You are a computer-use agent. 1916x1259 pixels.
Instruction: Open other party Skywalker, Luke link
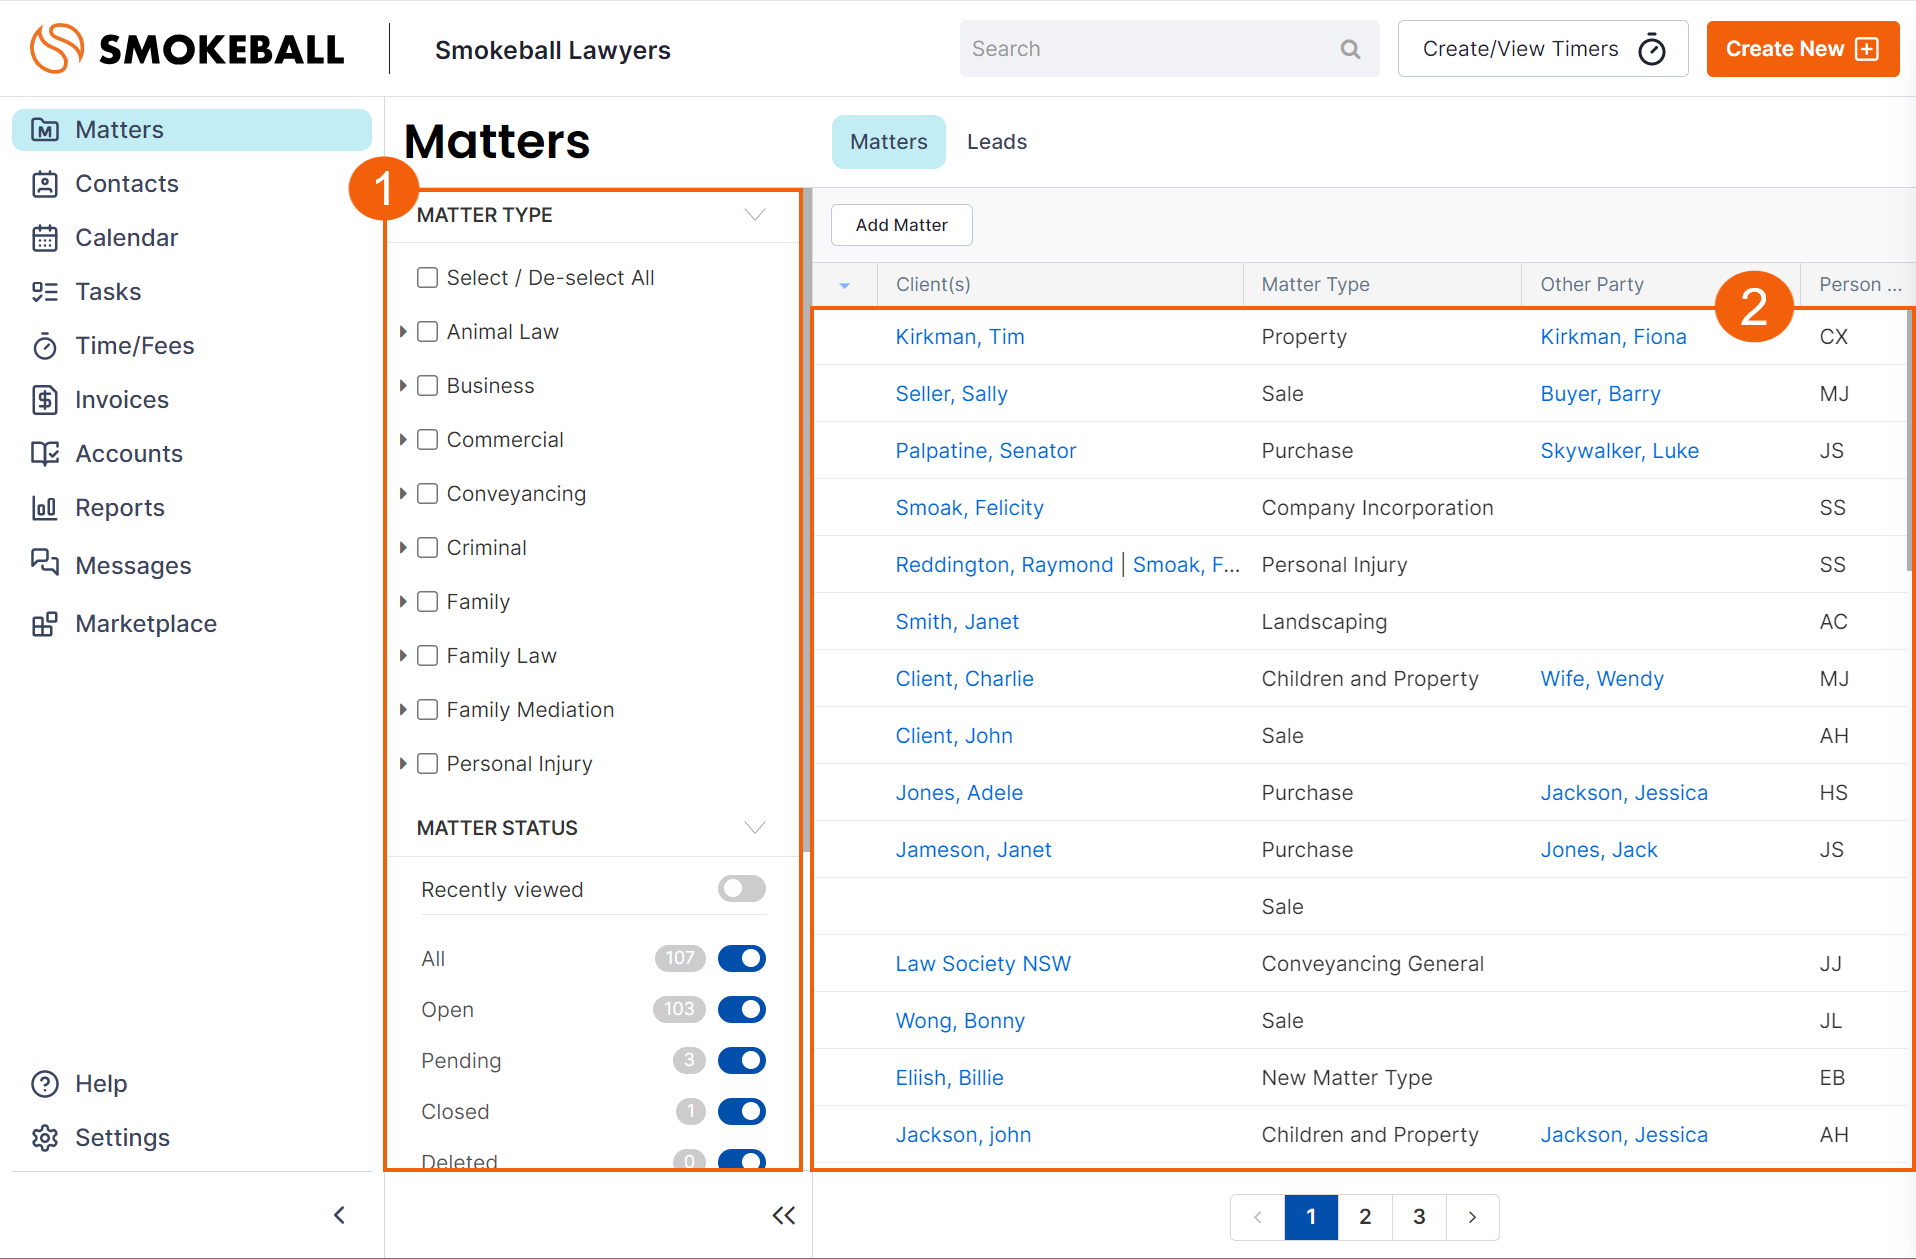[x=1619, y=451]
